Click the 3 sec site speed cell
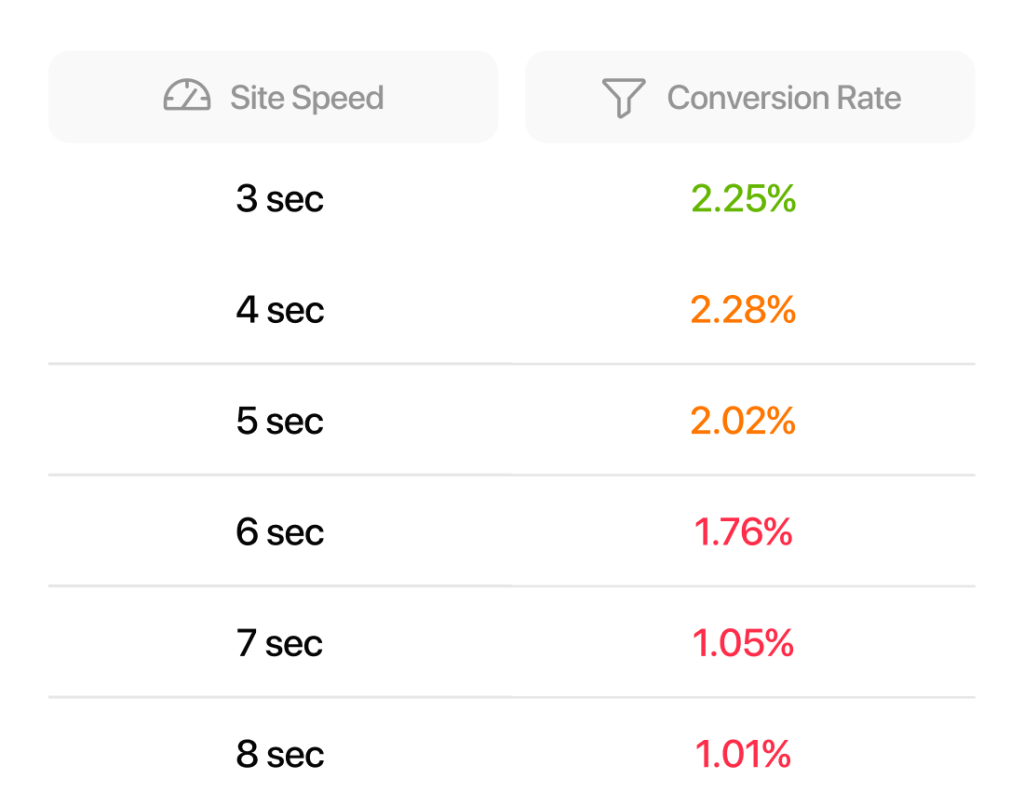Screen dimensions: 1024x806 [280, 199]
